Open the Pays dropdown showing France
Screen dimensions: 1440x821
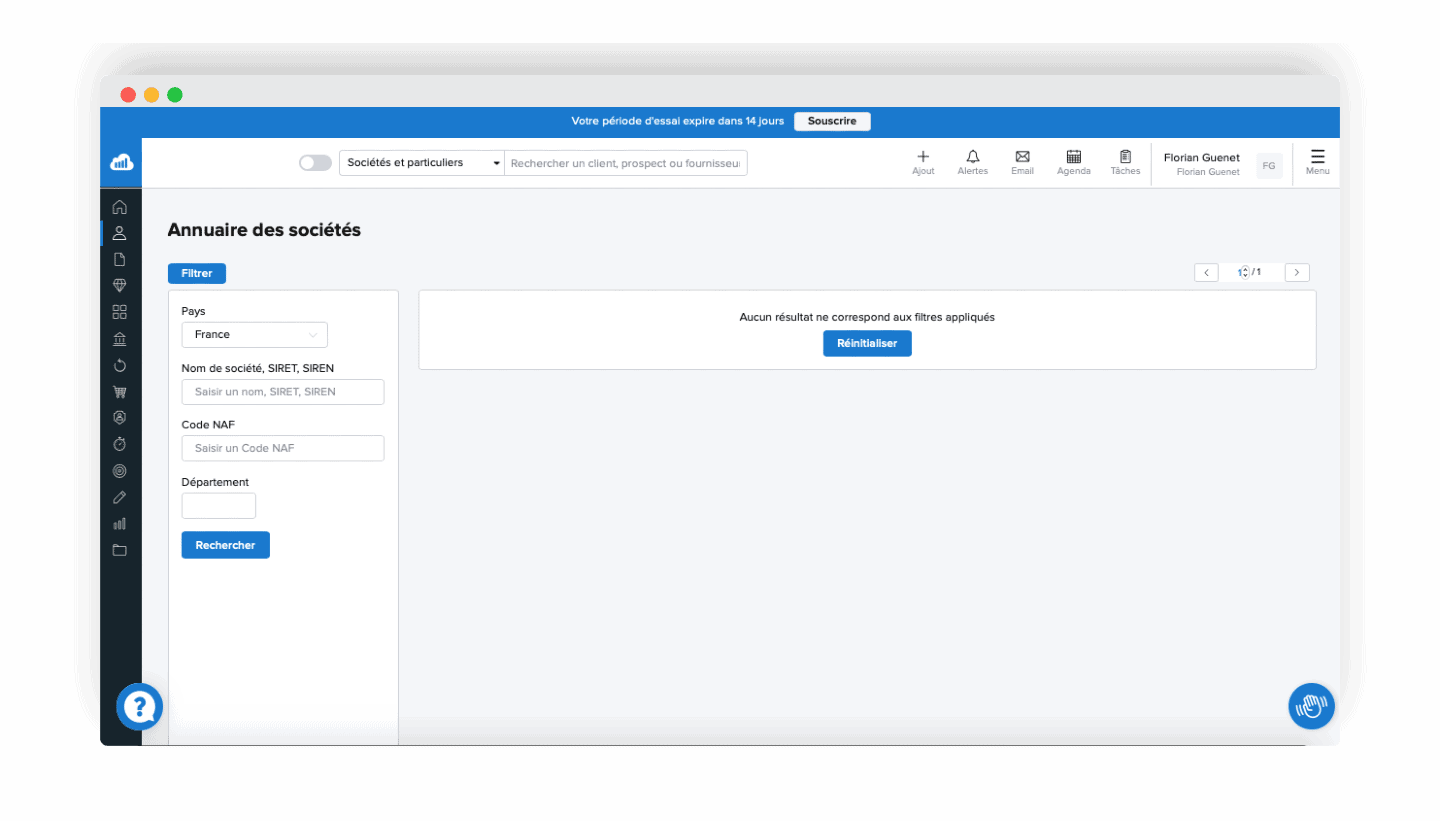[255, 335]
